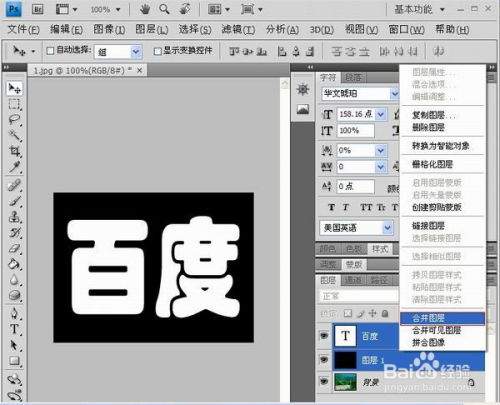The height and width of the screenshot is (405, 500).
Task: Open the 文件(F) menu
Action: [23, 30]
